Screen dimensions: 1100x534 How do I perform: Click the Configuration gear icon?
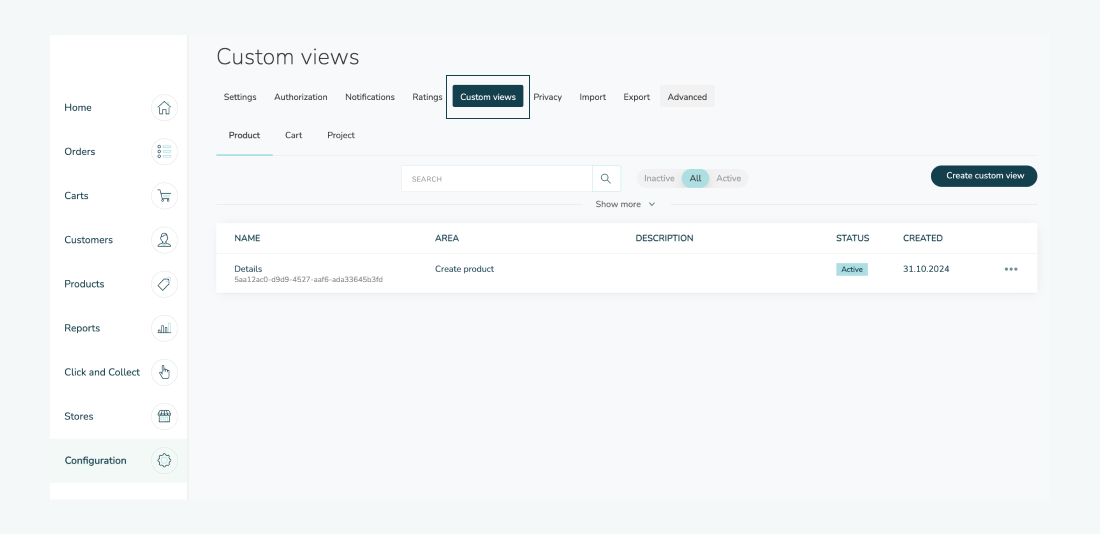pyautogui.click(x=164, y=460)
